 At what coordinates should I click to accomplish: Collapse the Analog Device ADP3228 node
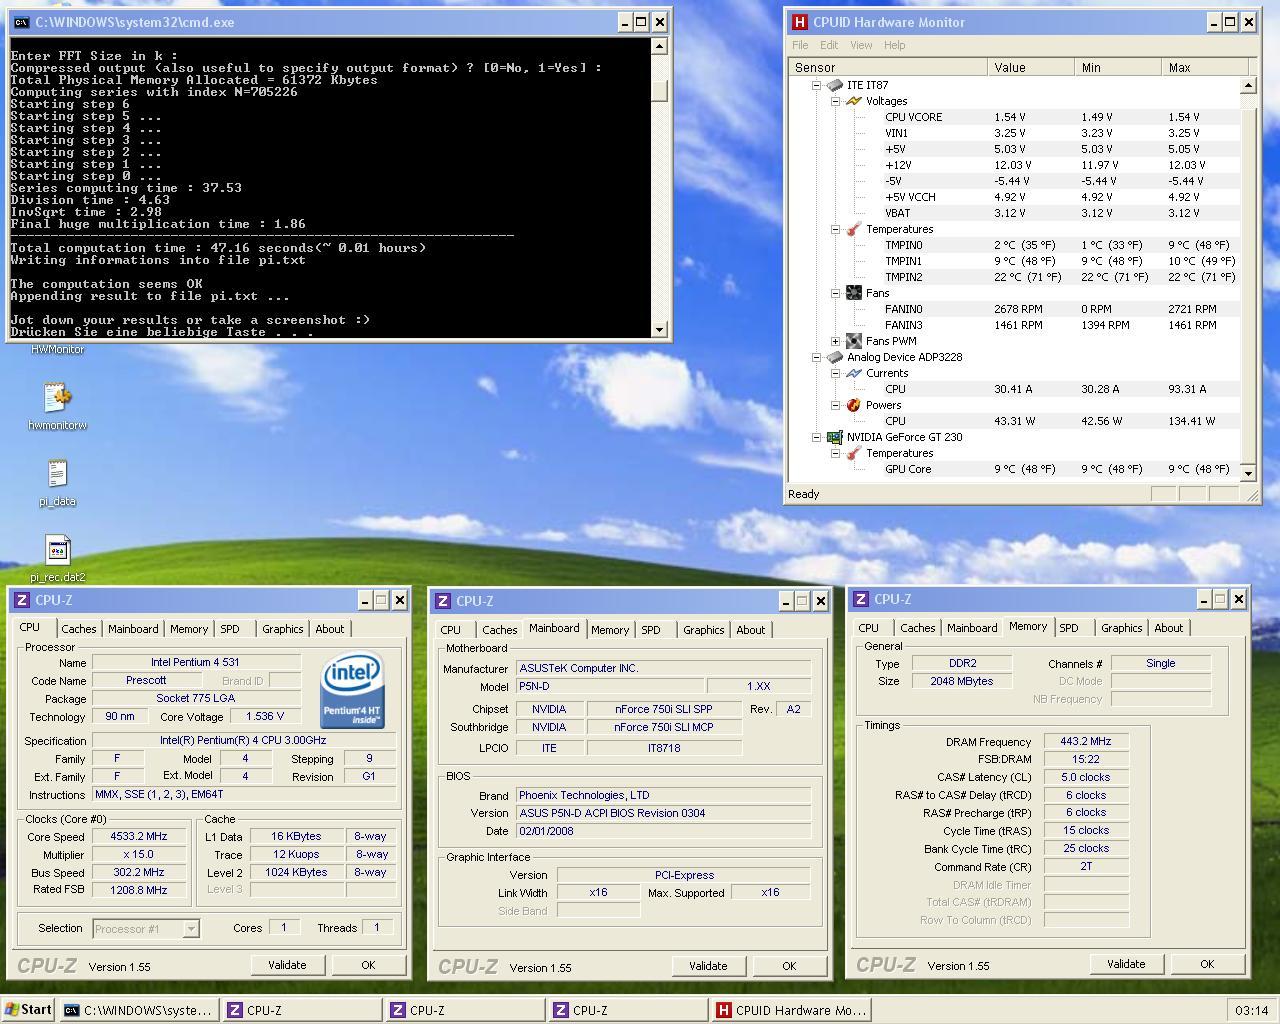(x=816, y=357)
